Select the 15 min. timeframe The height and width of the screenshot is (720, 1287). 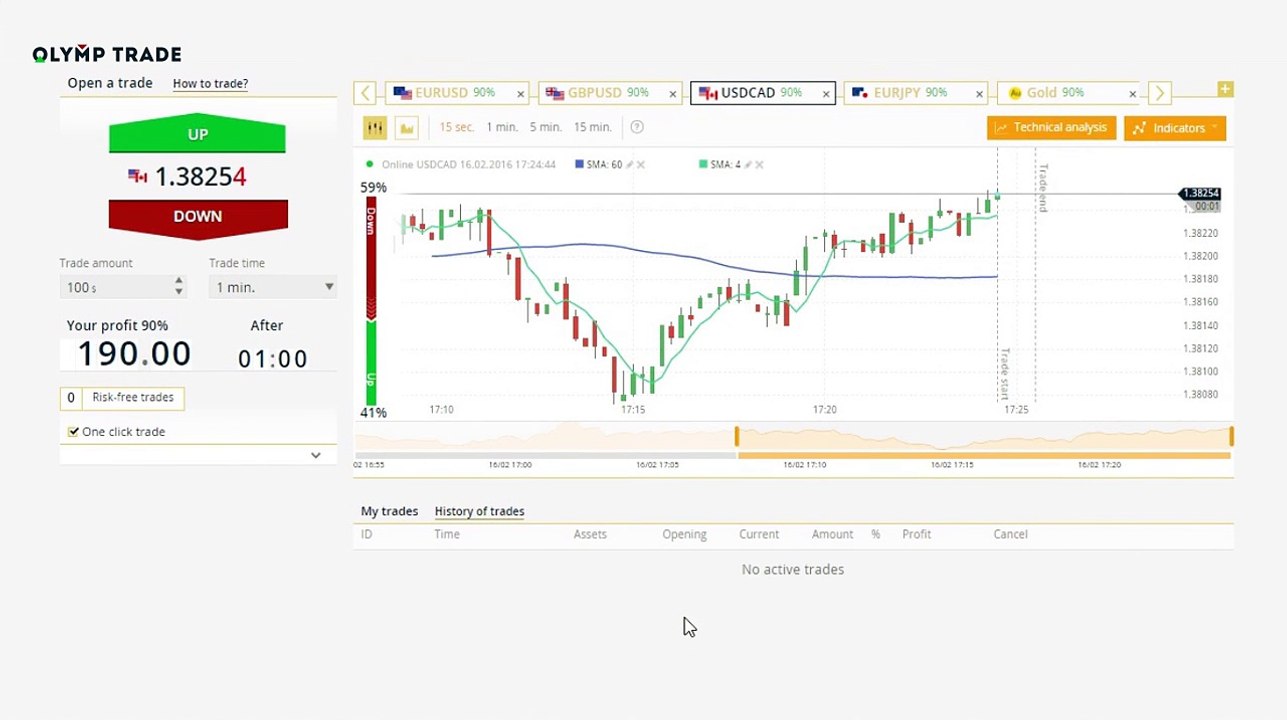(x=592, y=127)
